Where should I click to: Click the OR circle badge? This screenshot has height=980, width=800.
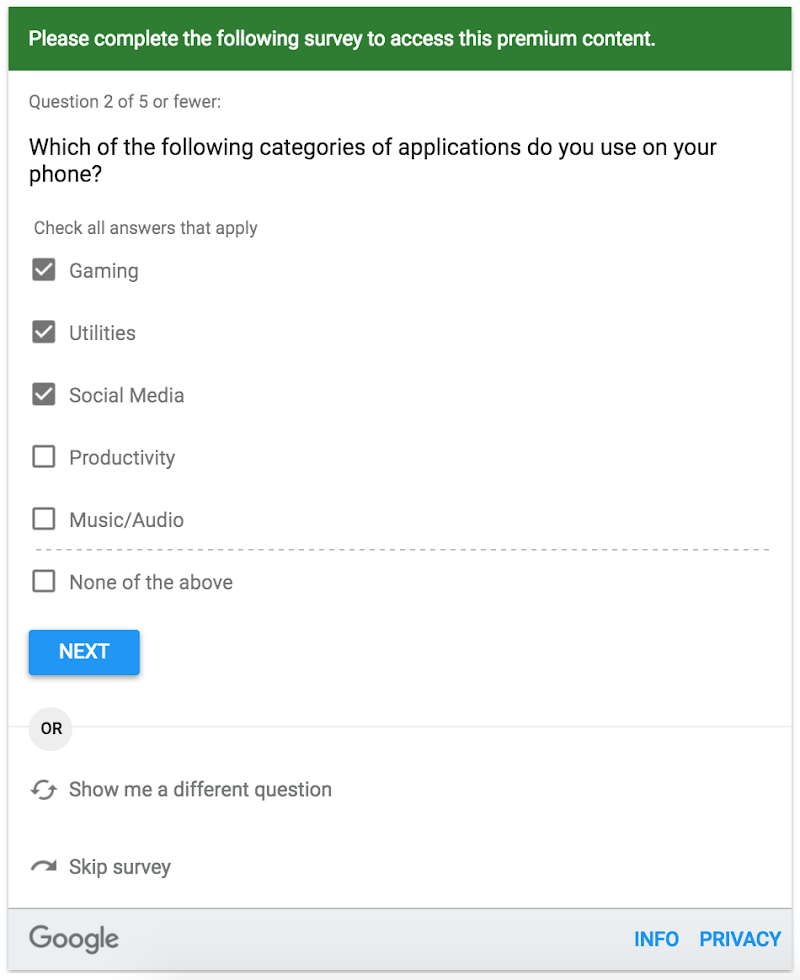(51, 729)
